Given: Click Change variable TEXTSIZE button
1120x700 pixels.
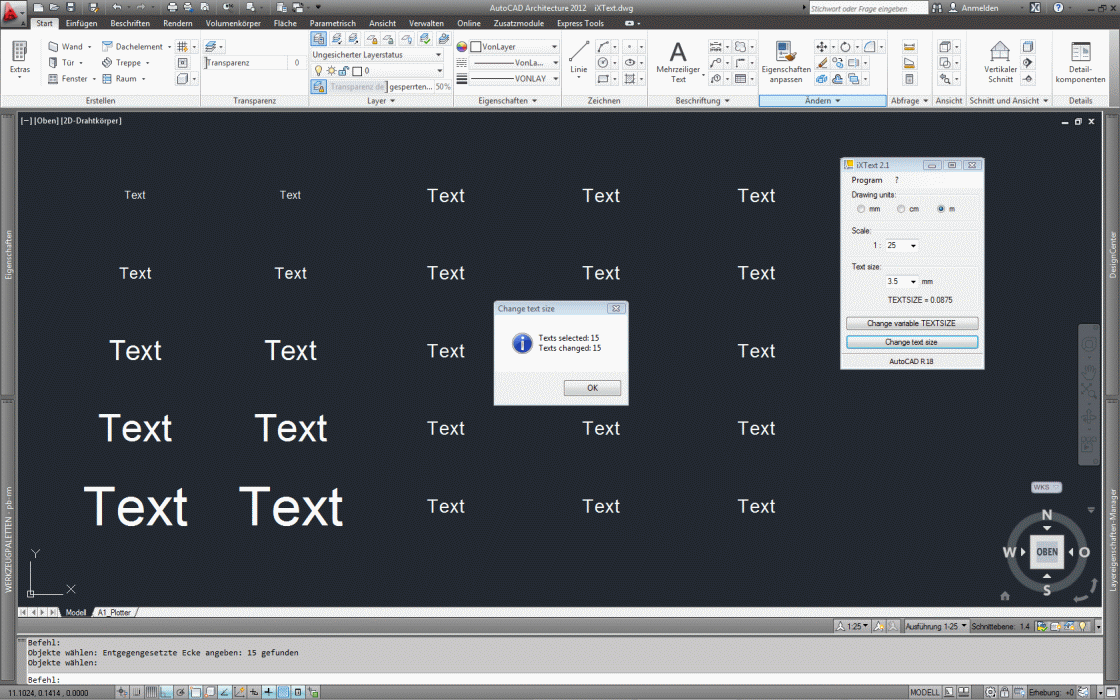Looking at the screenshot, I should tap(911, 324).
